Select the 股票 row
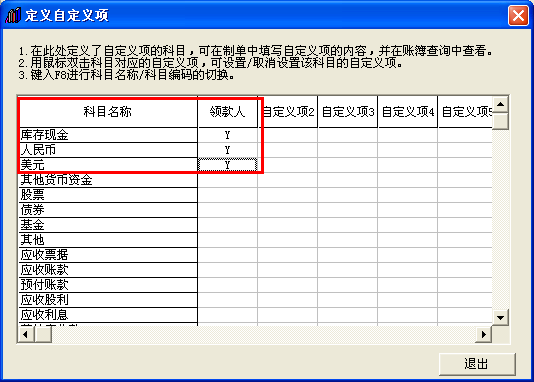 (108, 195)
